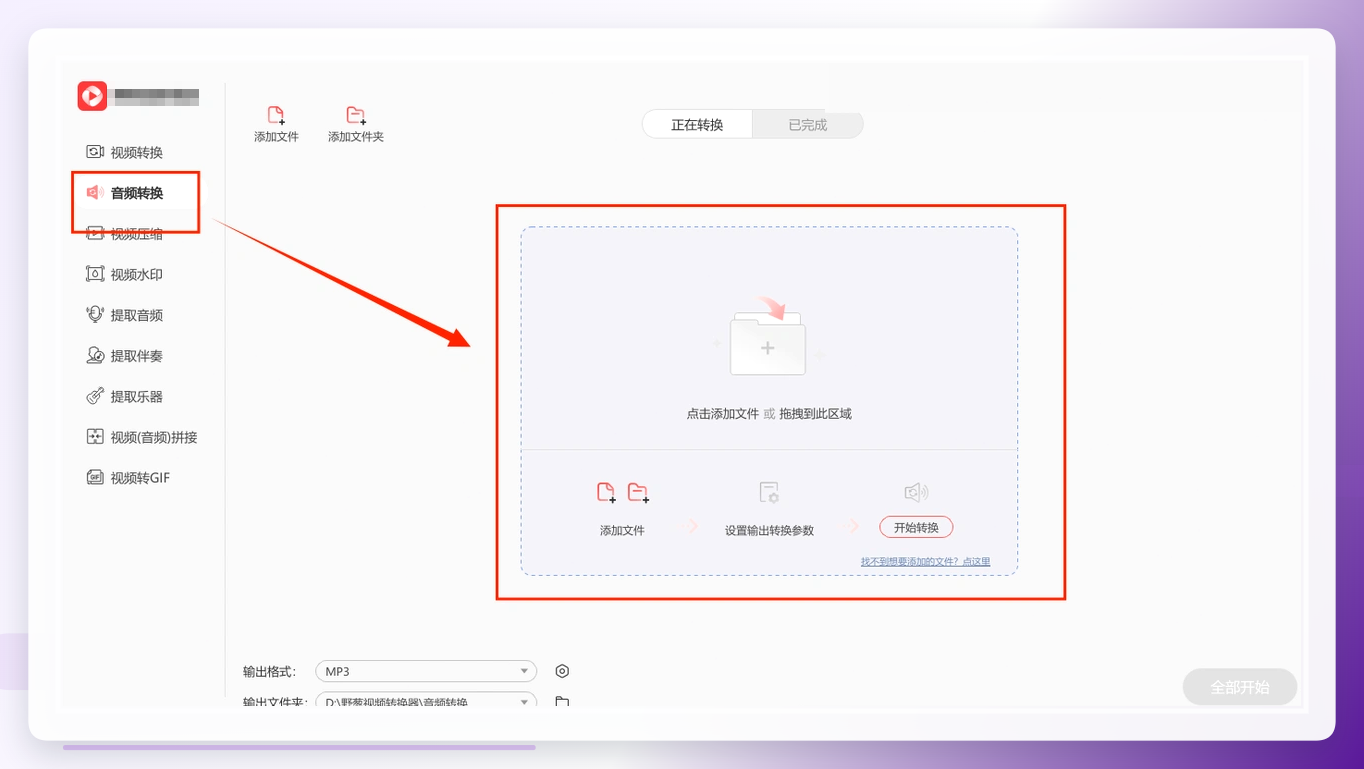Open the 输出格式 MP3 dropdown

click(x=426, y=671)
